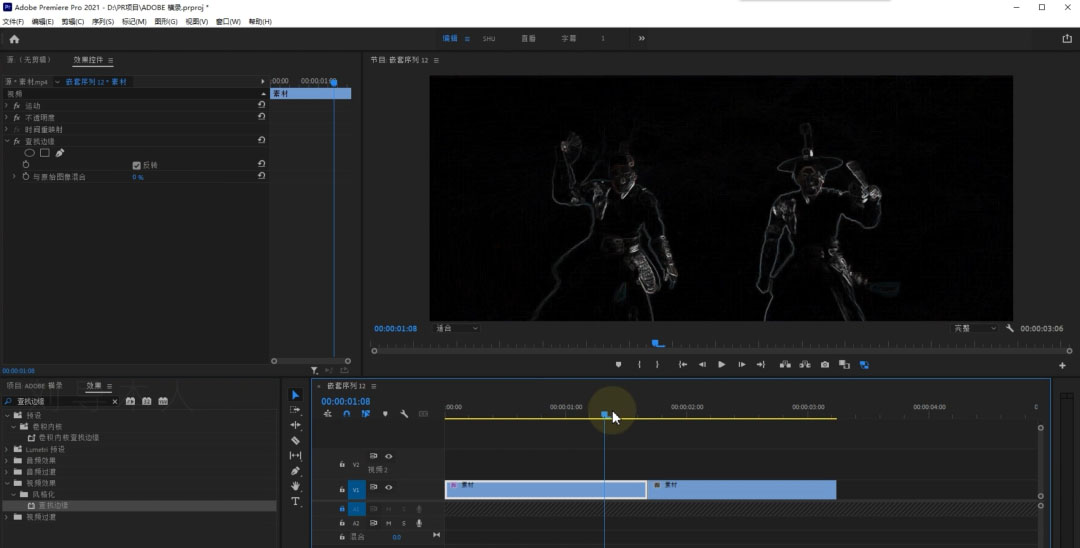
Task: Switch to 项目: ADOBE panel tab
Action: [35, 386]
